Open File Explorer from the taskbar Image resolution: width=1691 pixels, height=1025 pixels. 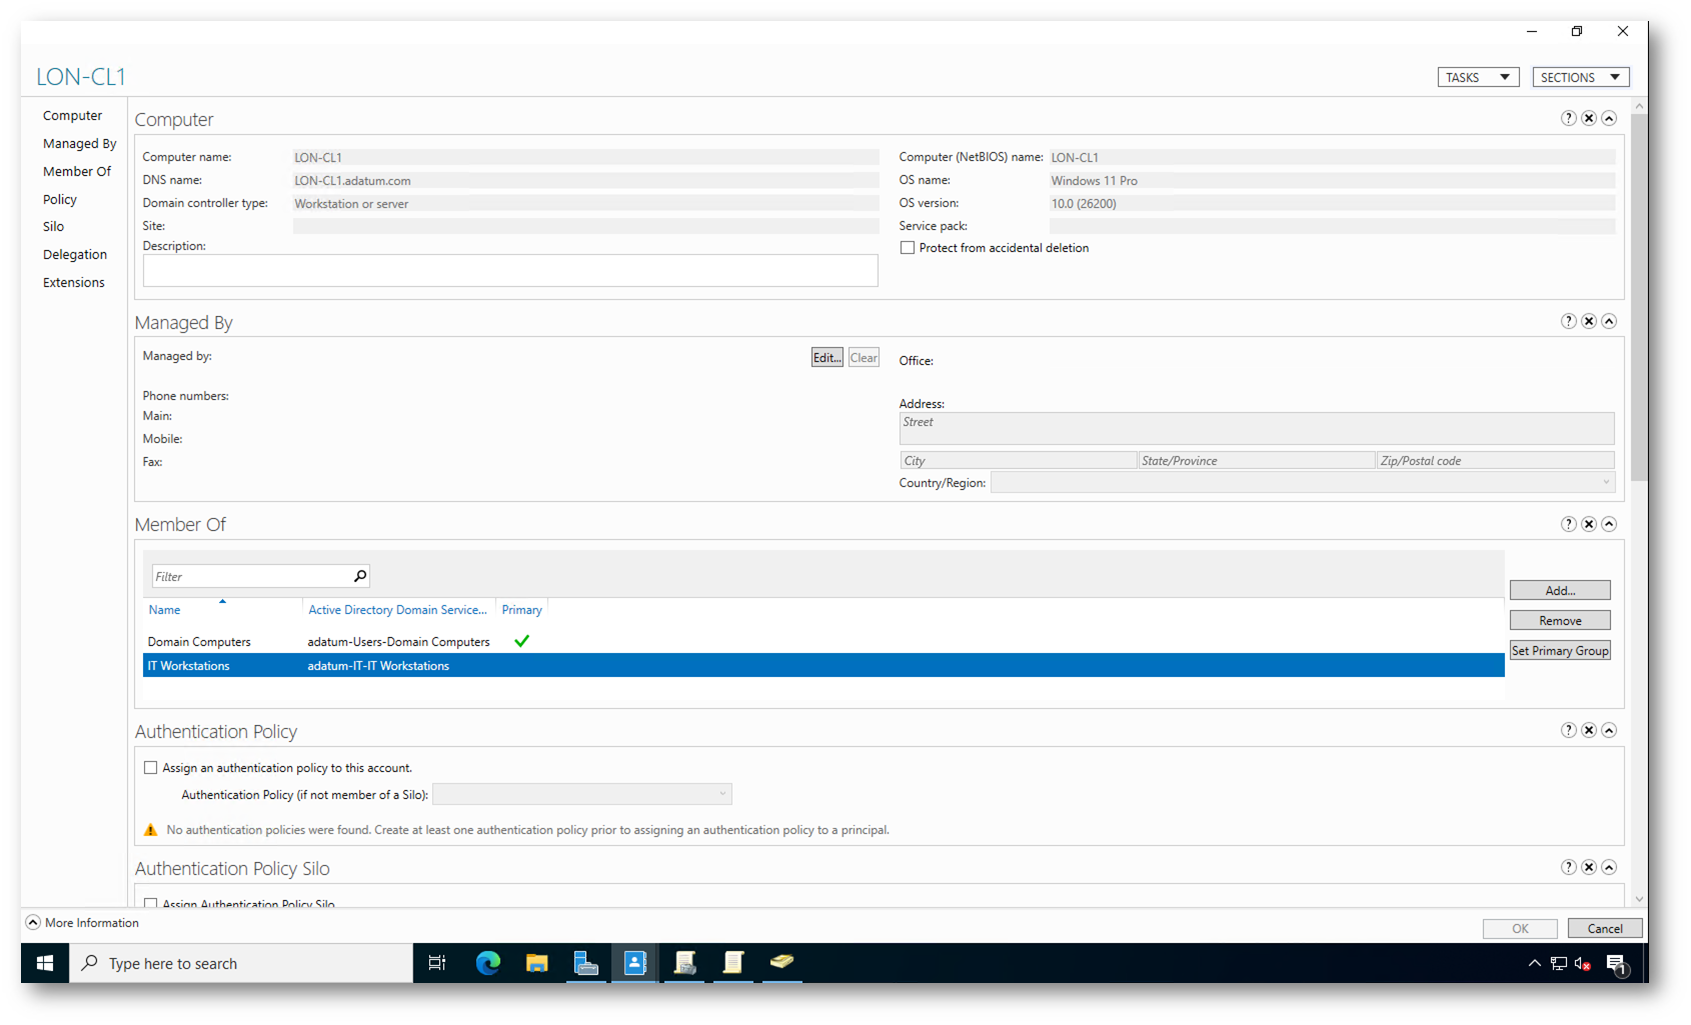pos(537,963)
